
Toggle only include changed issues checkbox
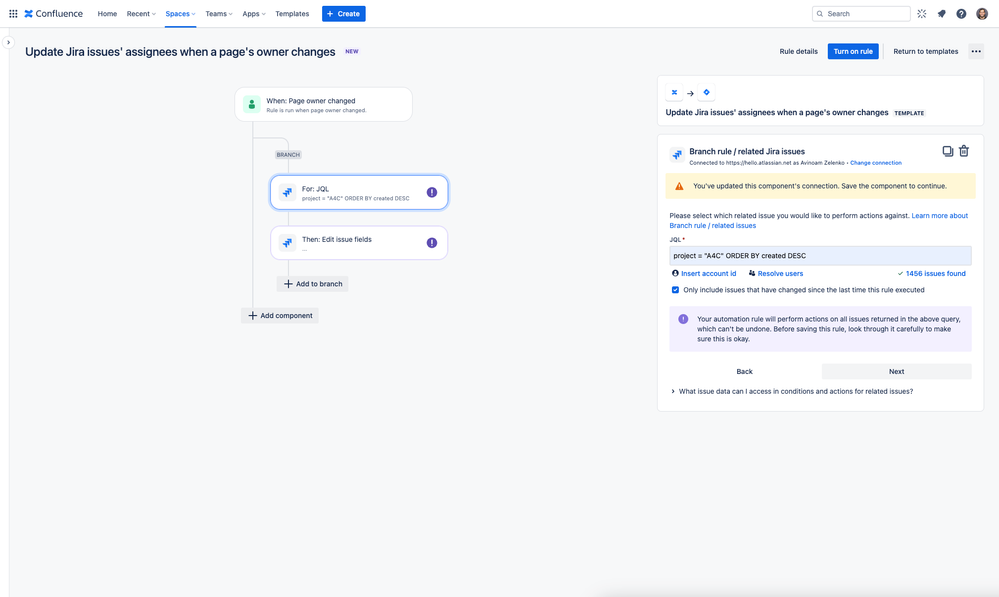675,290
